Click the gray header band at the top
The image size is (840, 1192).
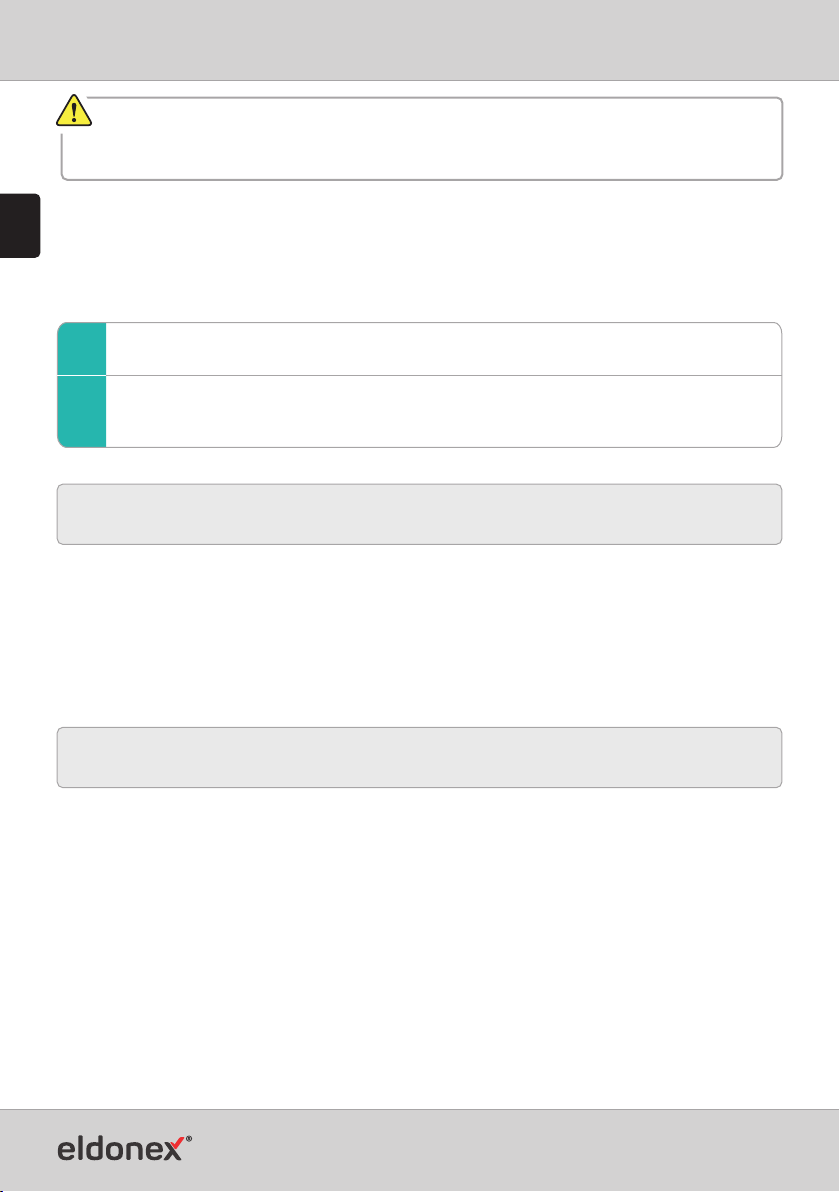tap(420, 40)
